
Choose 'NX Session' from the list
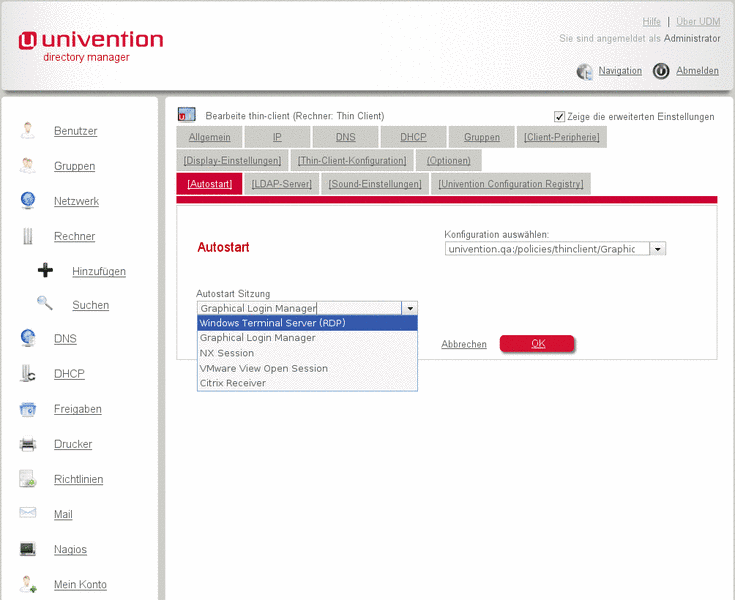click(x=307, y=353)
